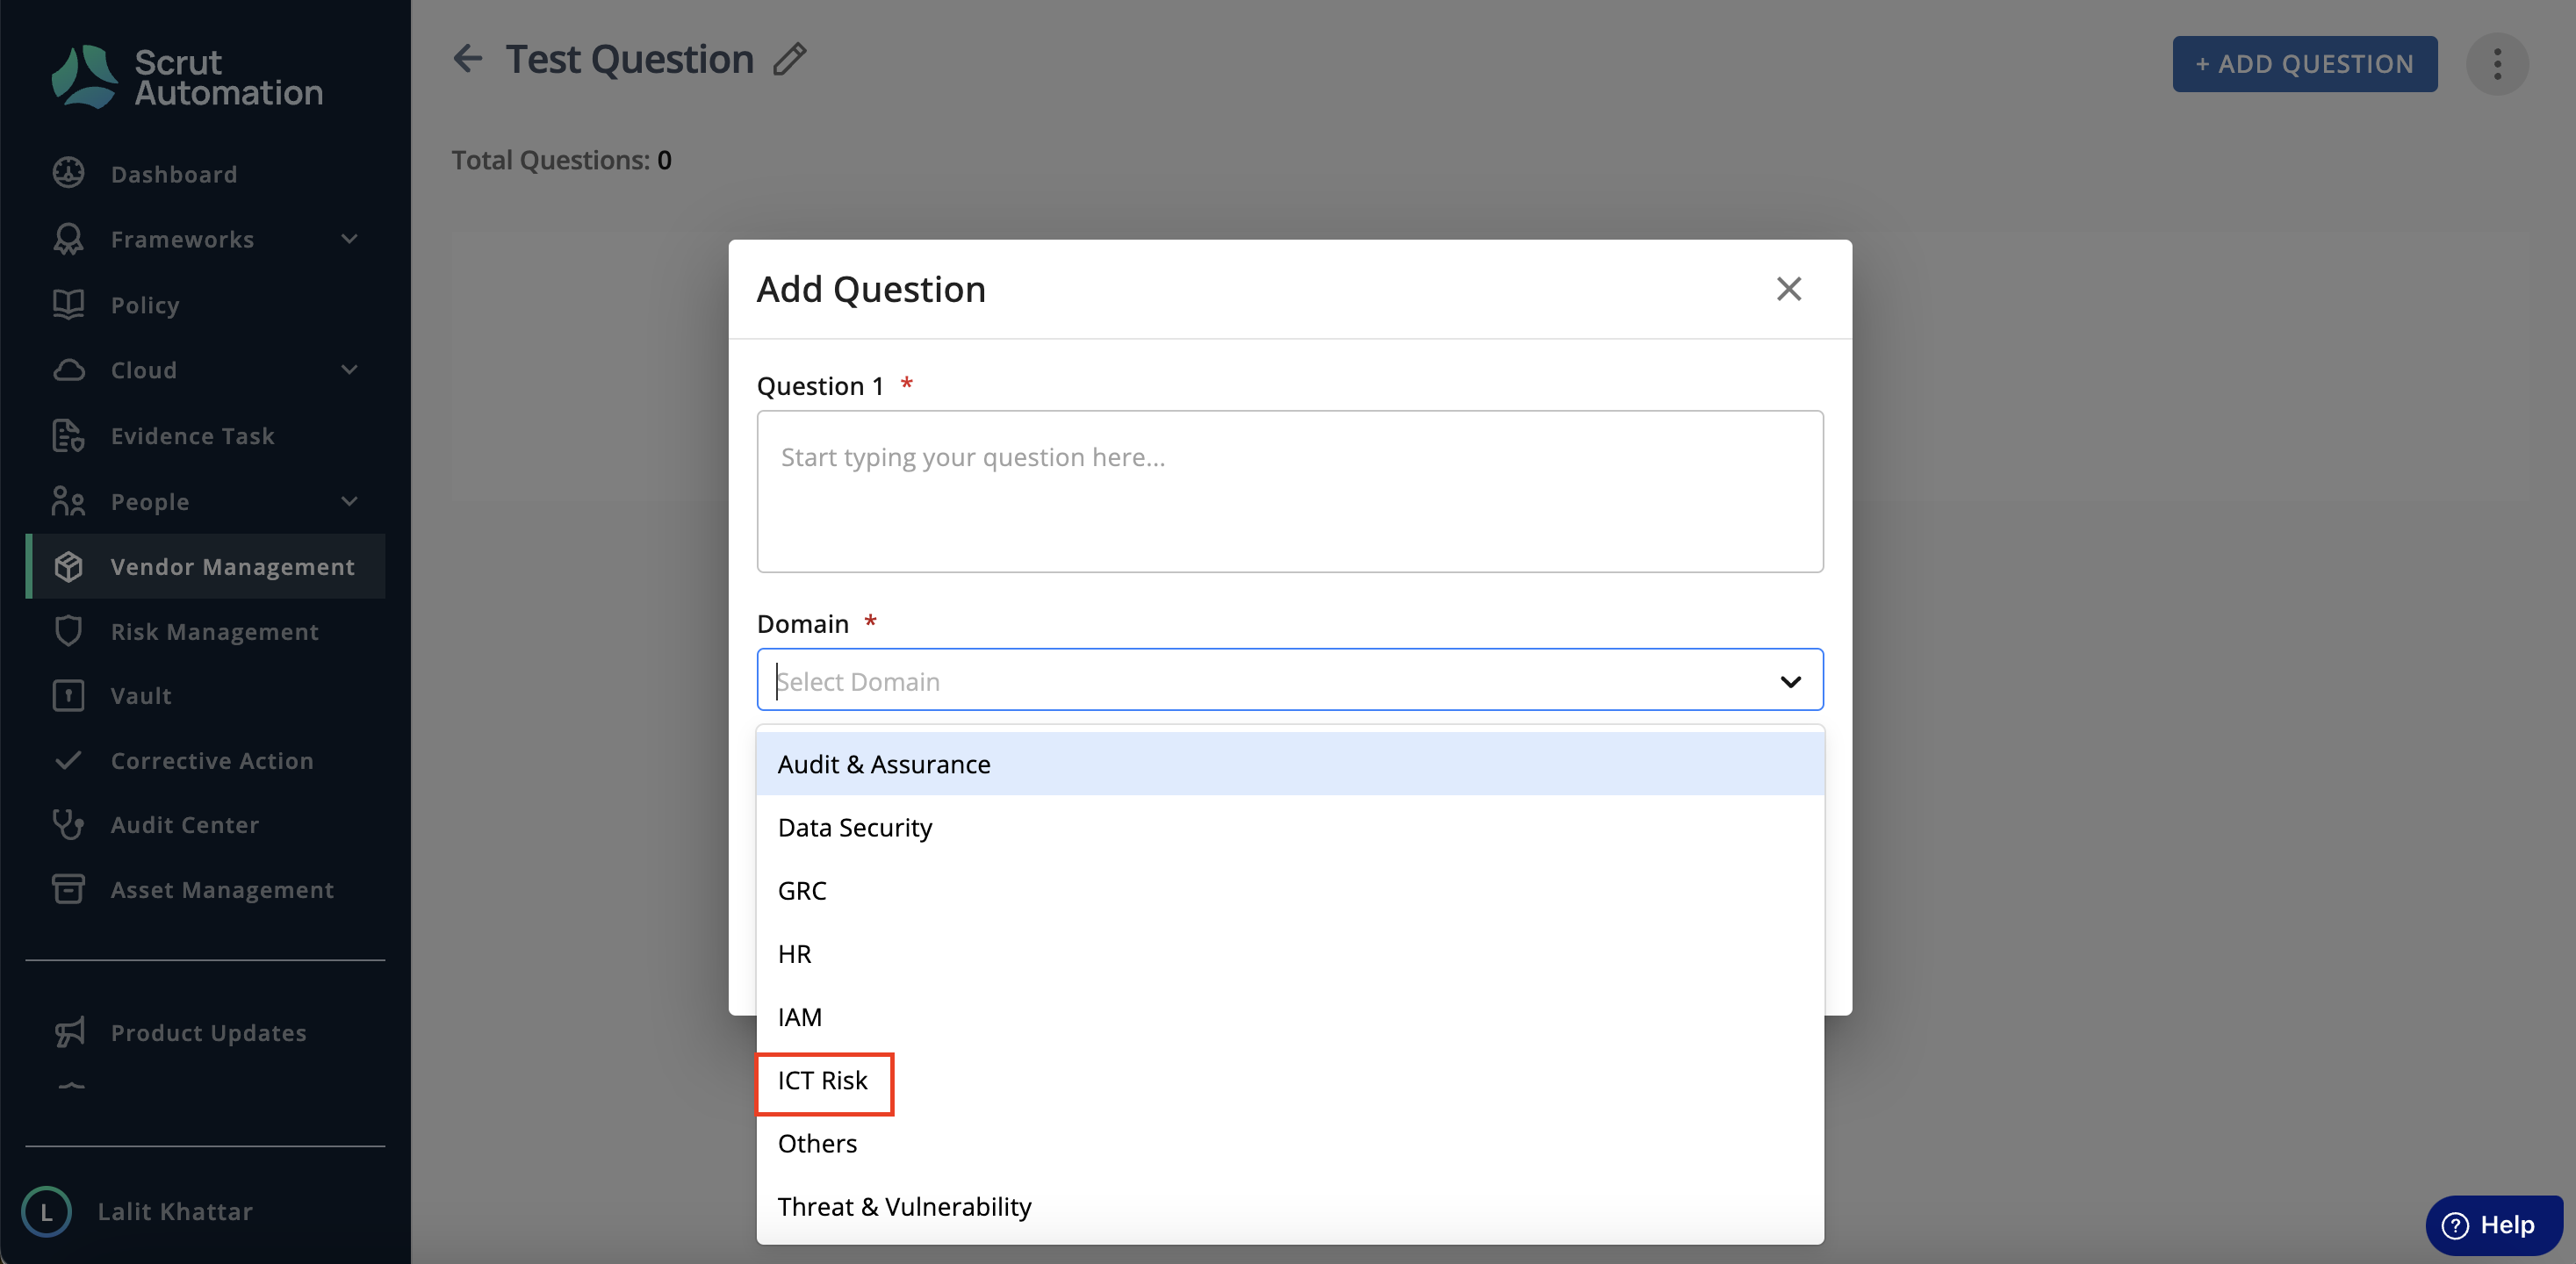The width and height of the screenshot is (2576, 1264).
Task: Open the three-dot more options menu
Action: [x=2497, y=64]
